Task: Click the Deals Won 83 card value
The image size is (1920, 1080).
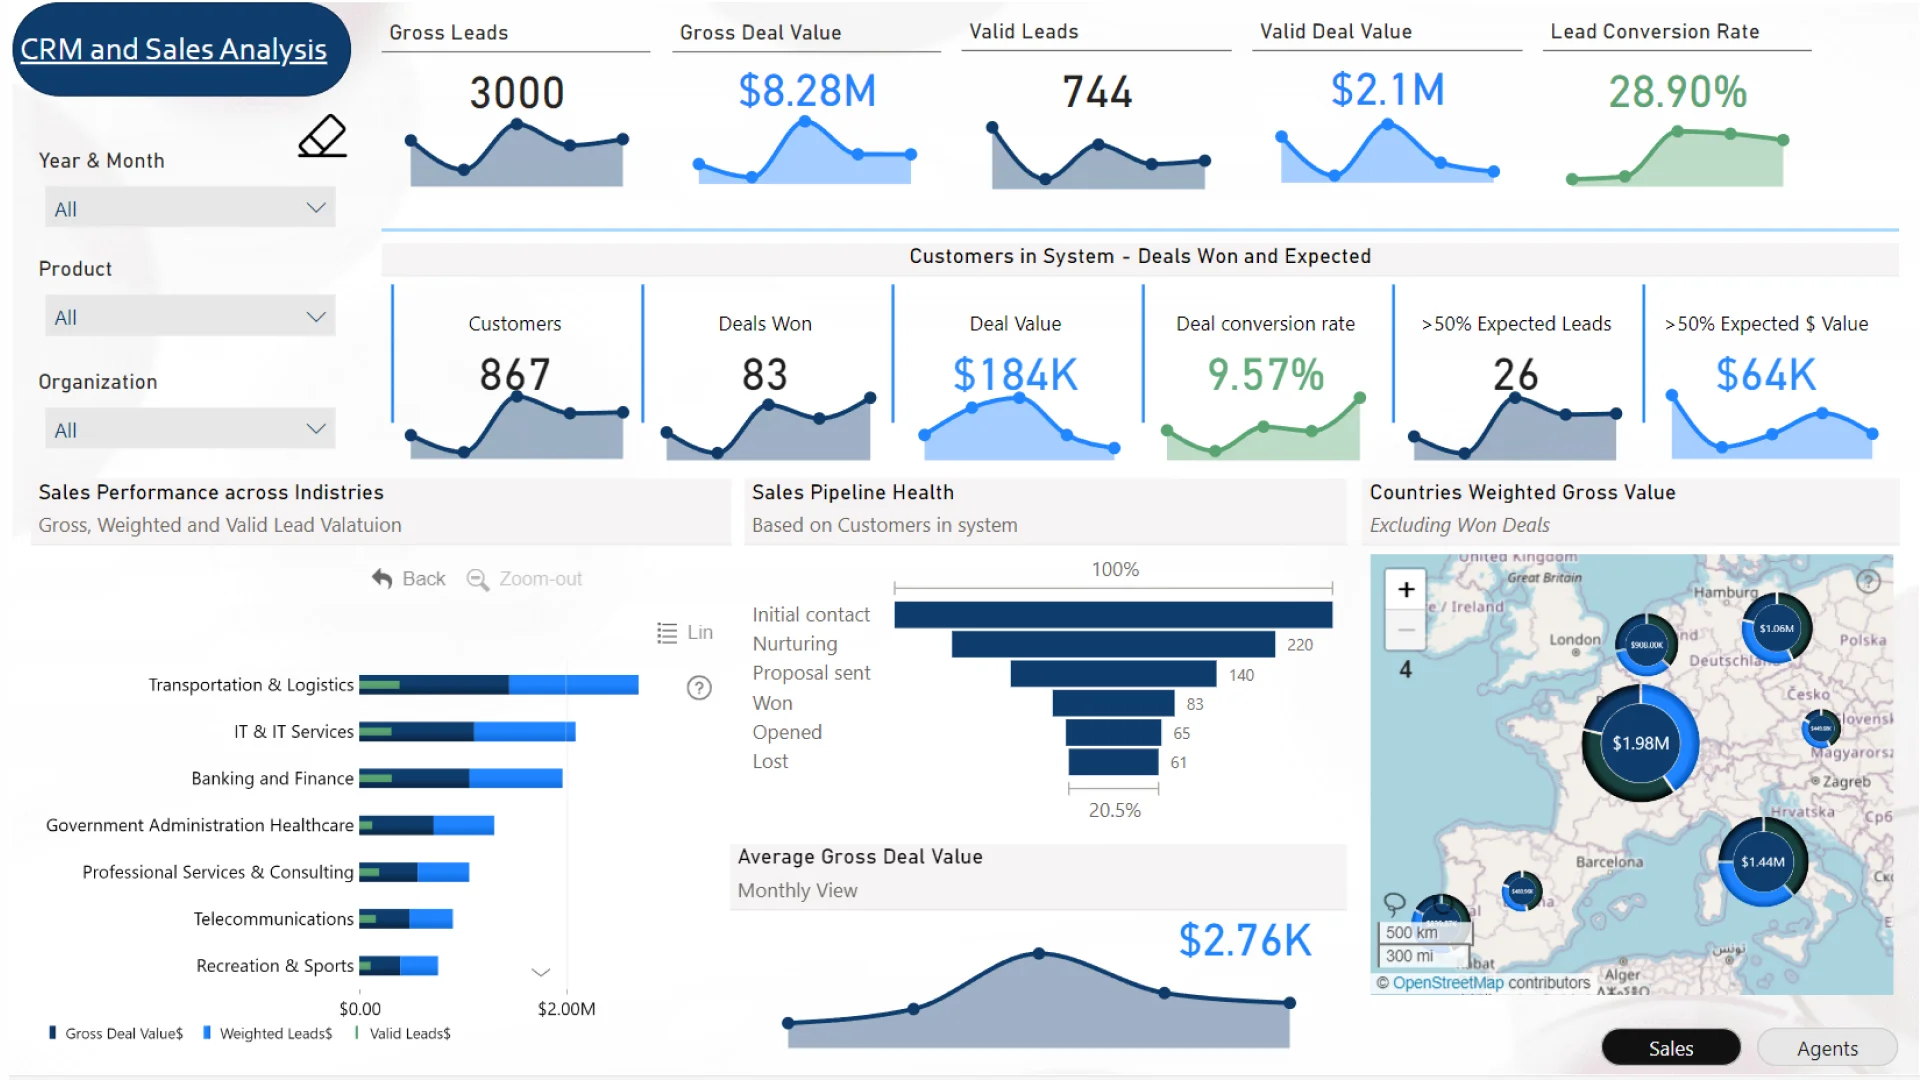Action: click(765, 375)
